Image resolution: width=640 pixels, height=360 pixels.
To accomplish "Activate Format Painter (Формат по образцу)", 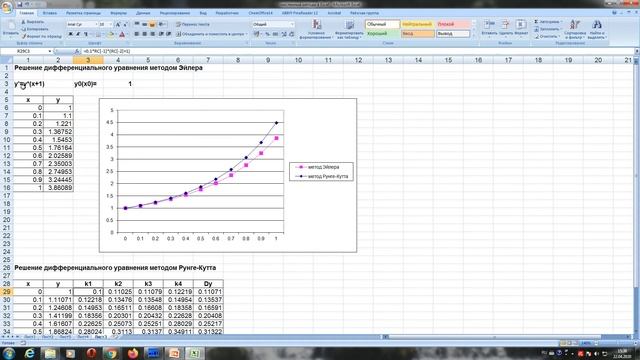I will [x=42, y=36].
